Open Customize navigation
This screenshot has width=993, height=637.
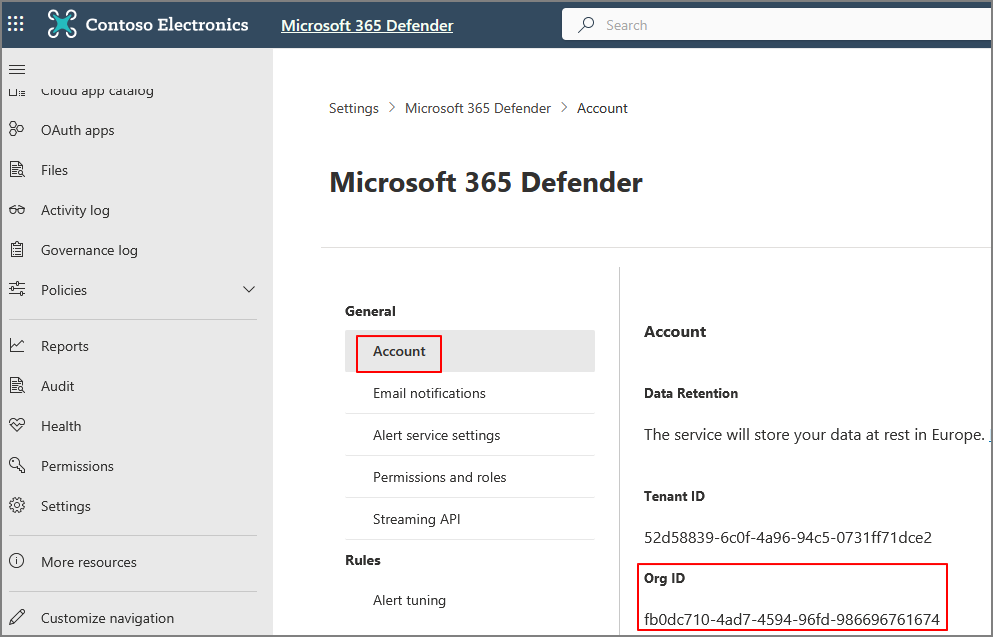[107, 618]
